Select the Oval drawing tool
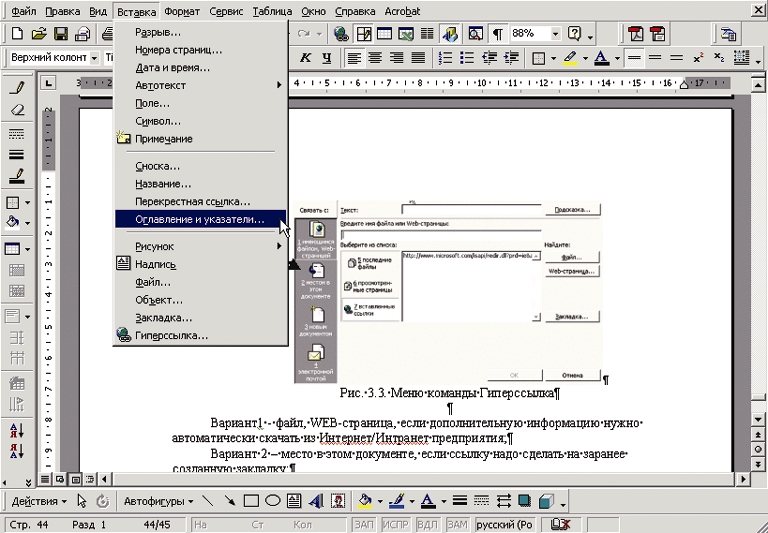The image size is (768, 533). click(x=272, y=501)
